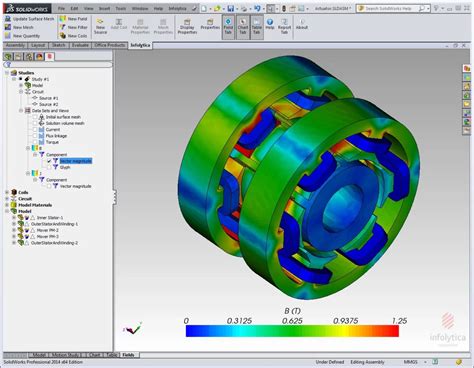474x368 pixels.
Task: Switch to the Evaluate tab
Action: (80, 45)
